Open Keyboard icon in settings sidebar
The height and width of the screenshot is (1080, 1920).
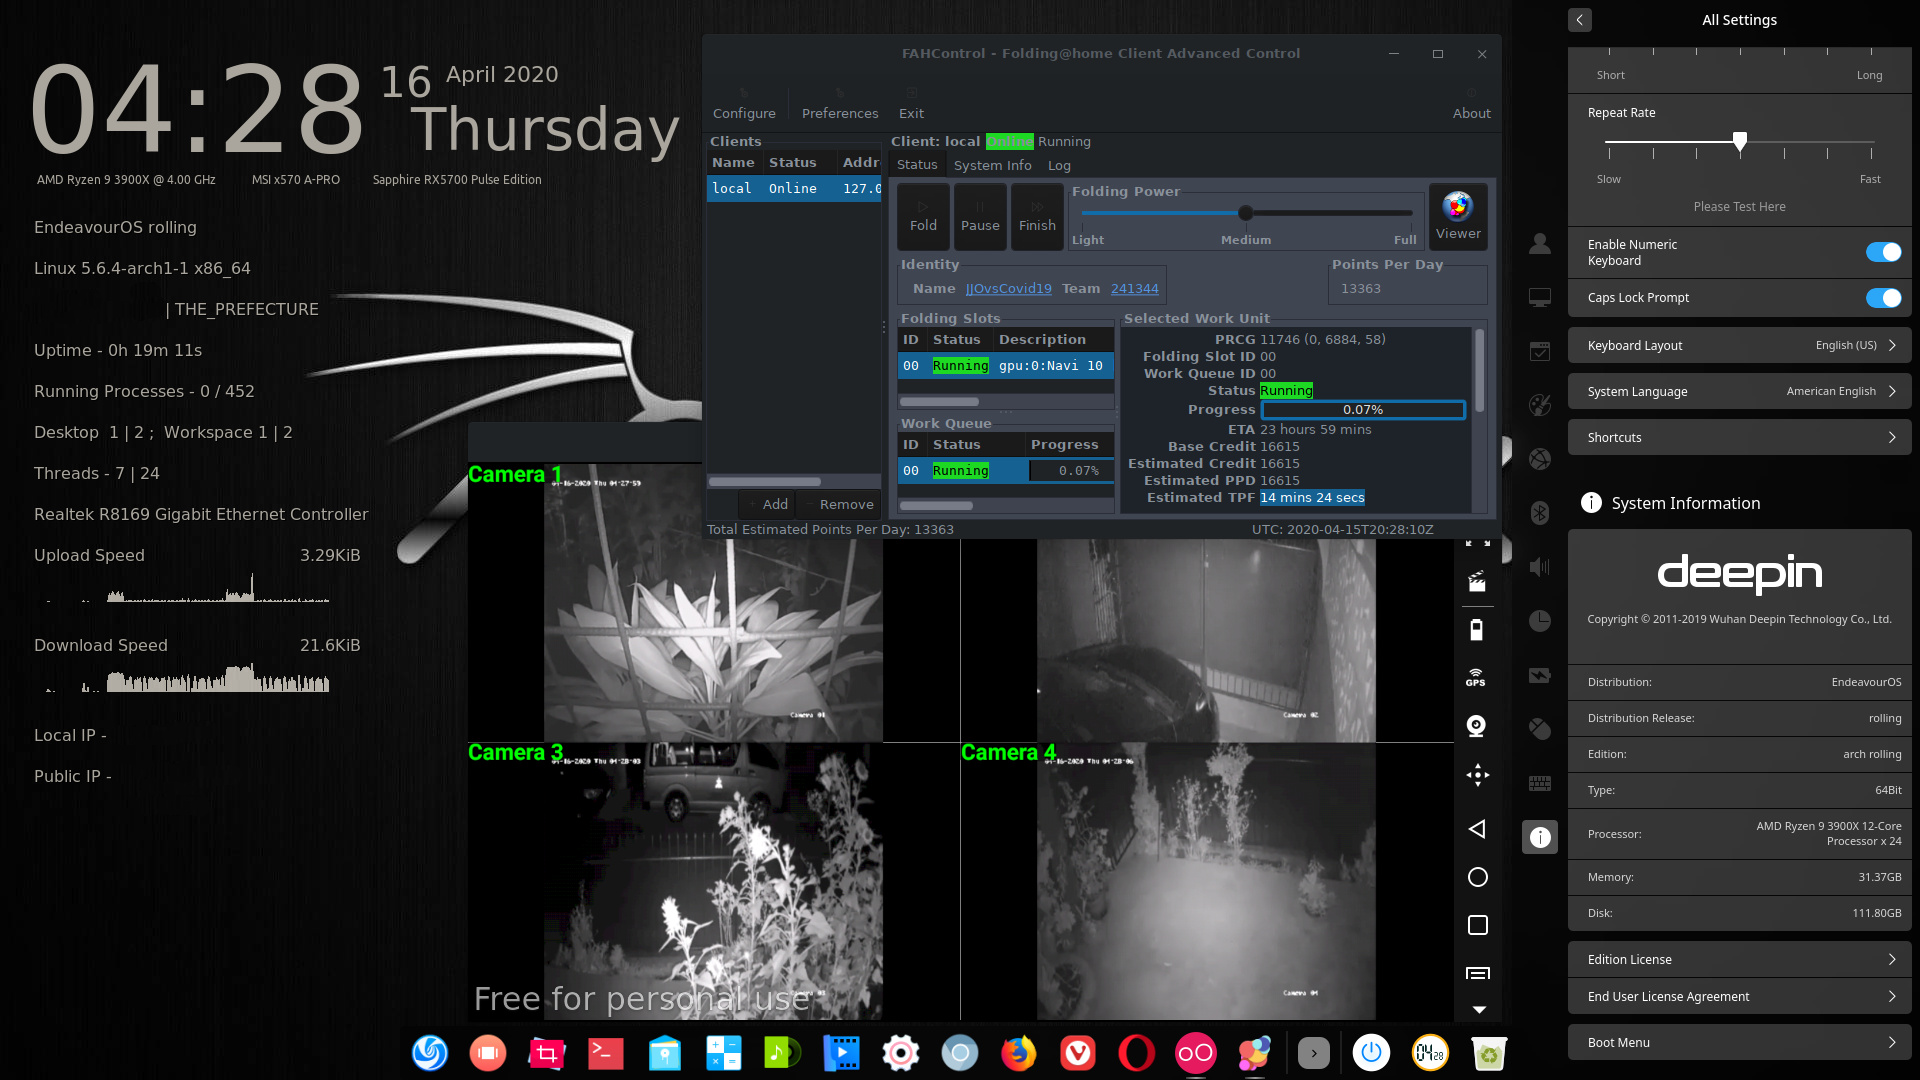pyautogui.click(x=1540, y=783)
